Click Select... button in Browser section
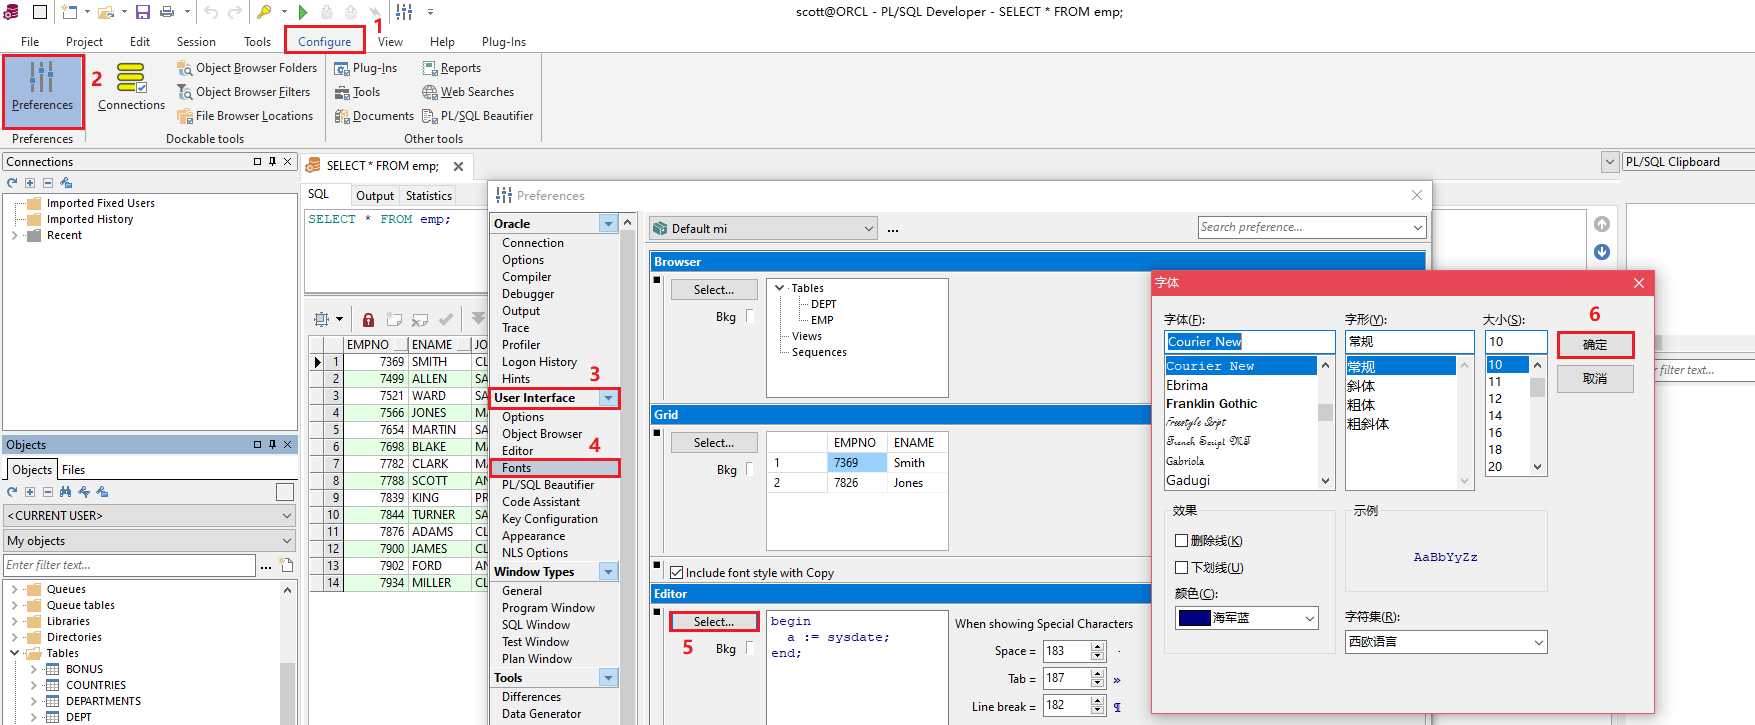 pyautogui.click(x=714, y=290)
